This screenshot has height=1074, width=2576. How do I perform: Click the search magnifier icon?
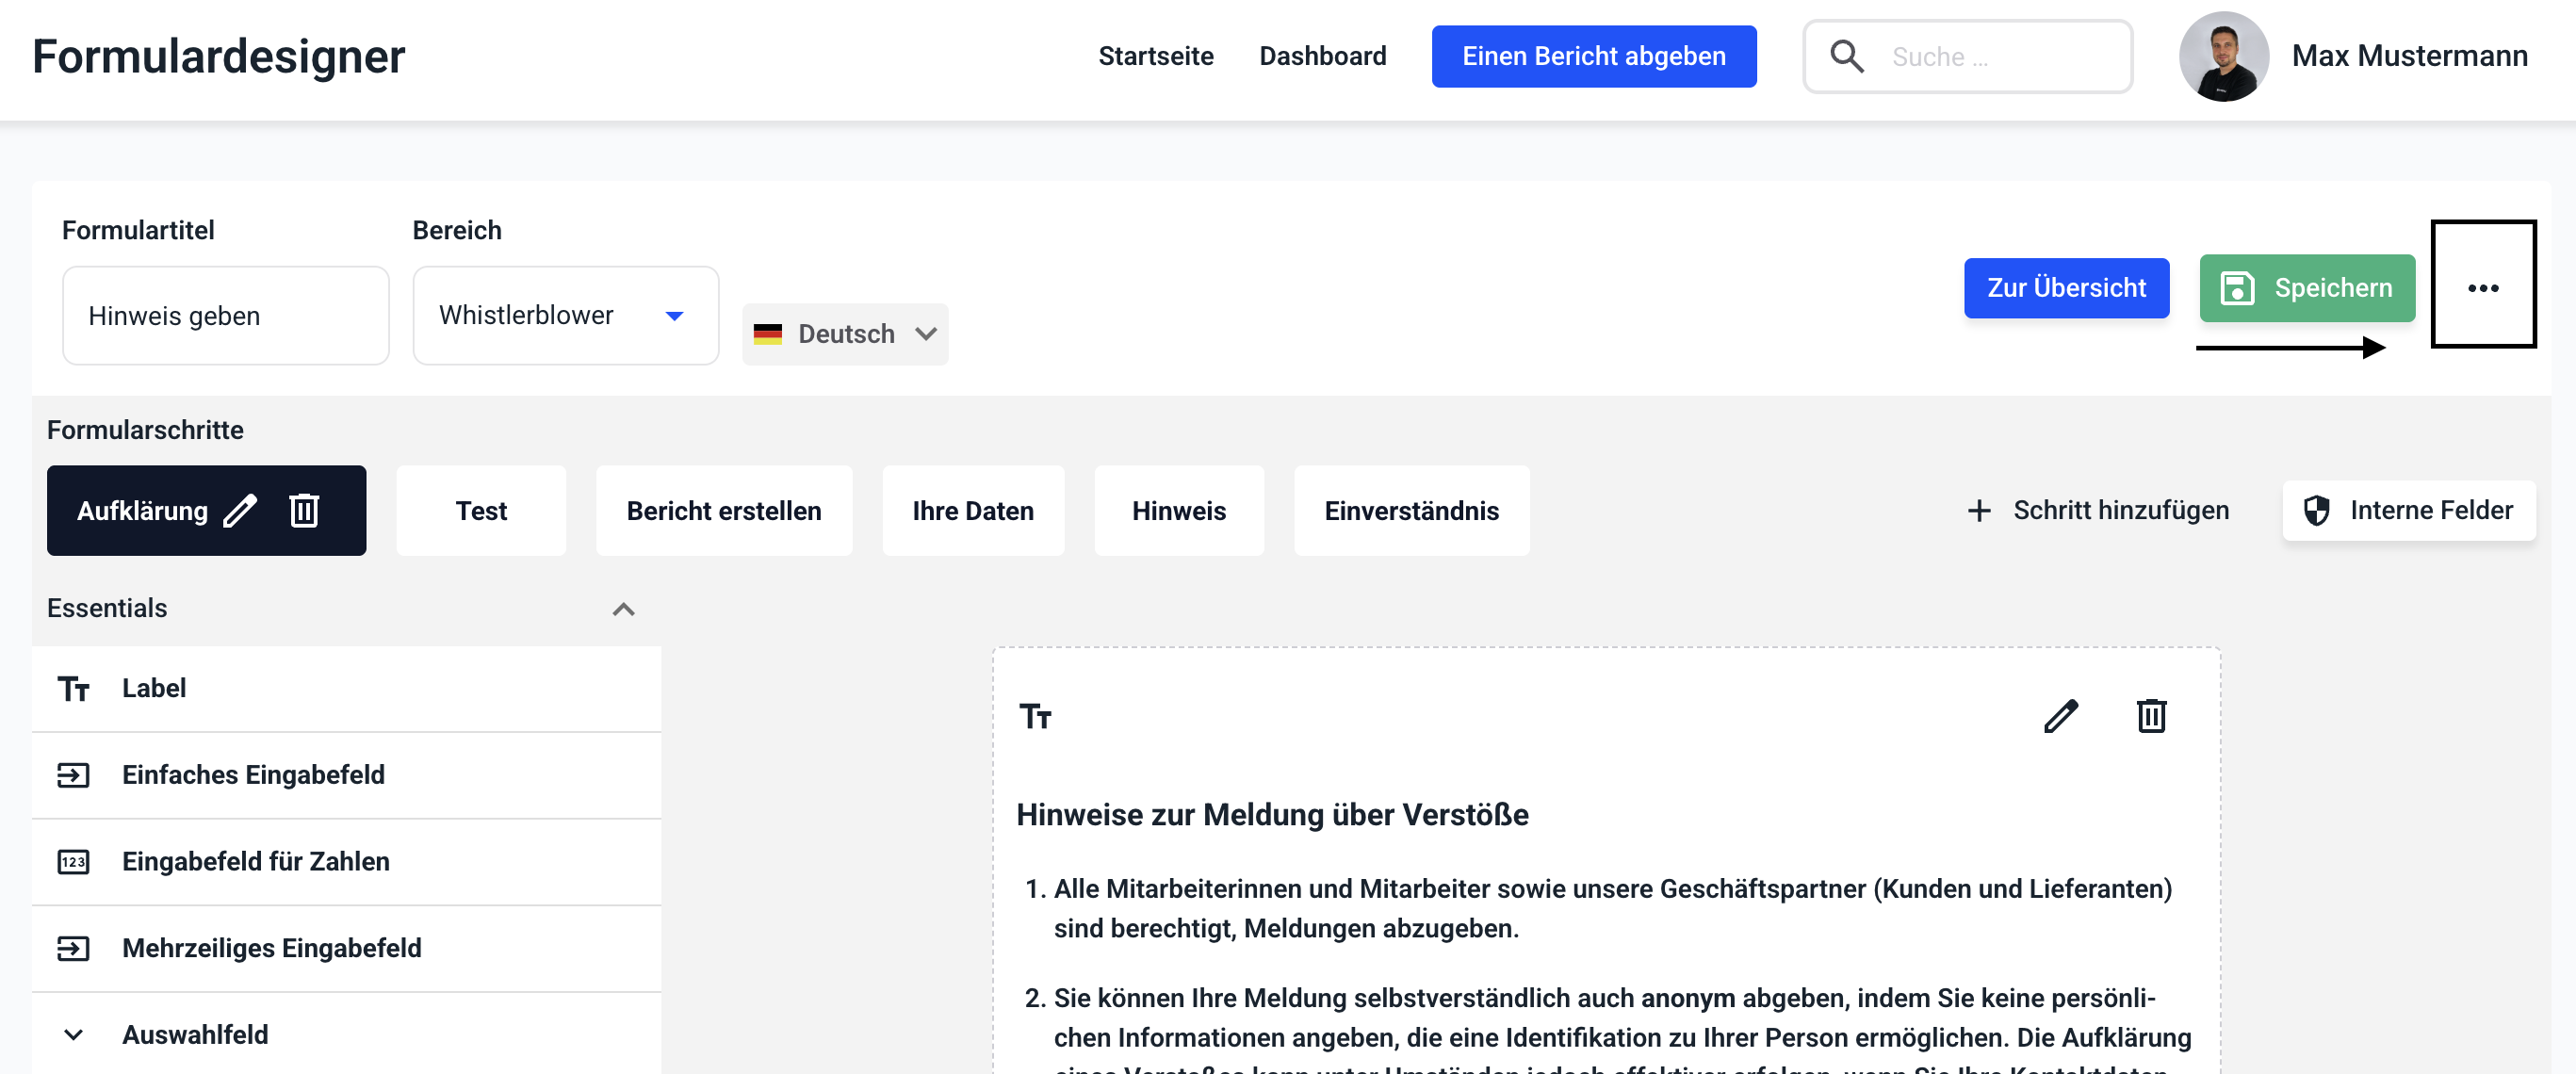point(1846,56)
